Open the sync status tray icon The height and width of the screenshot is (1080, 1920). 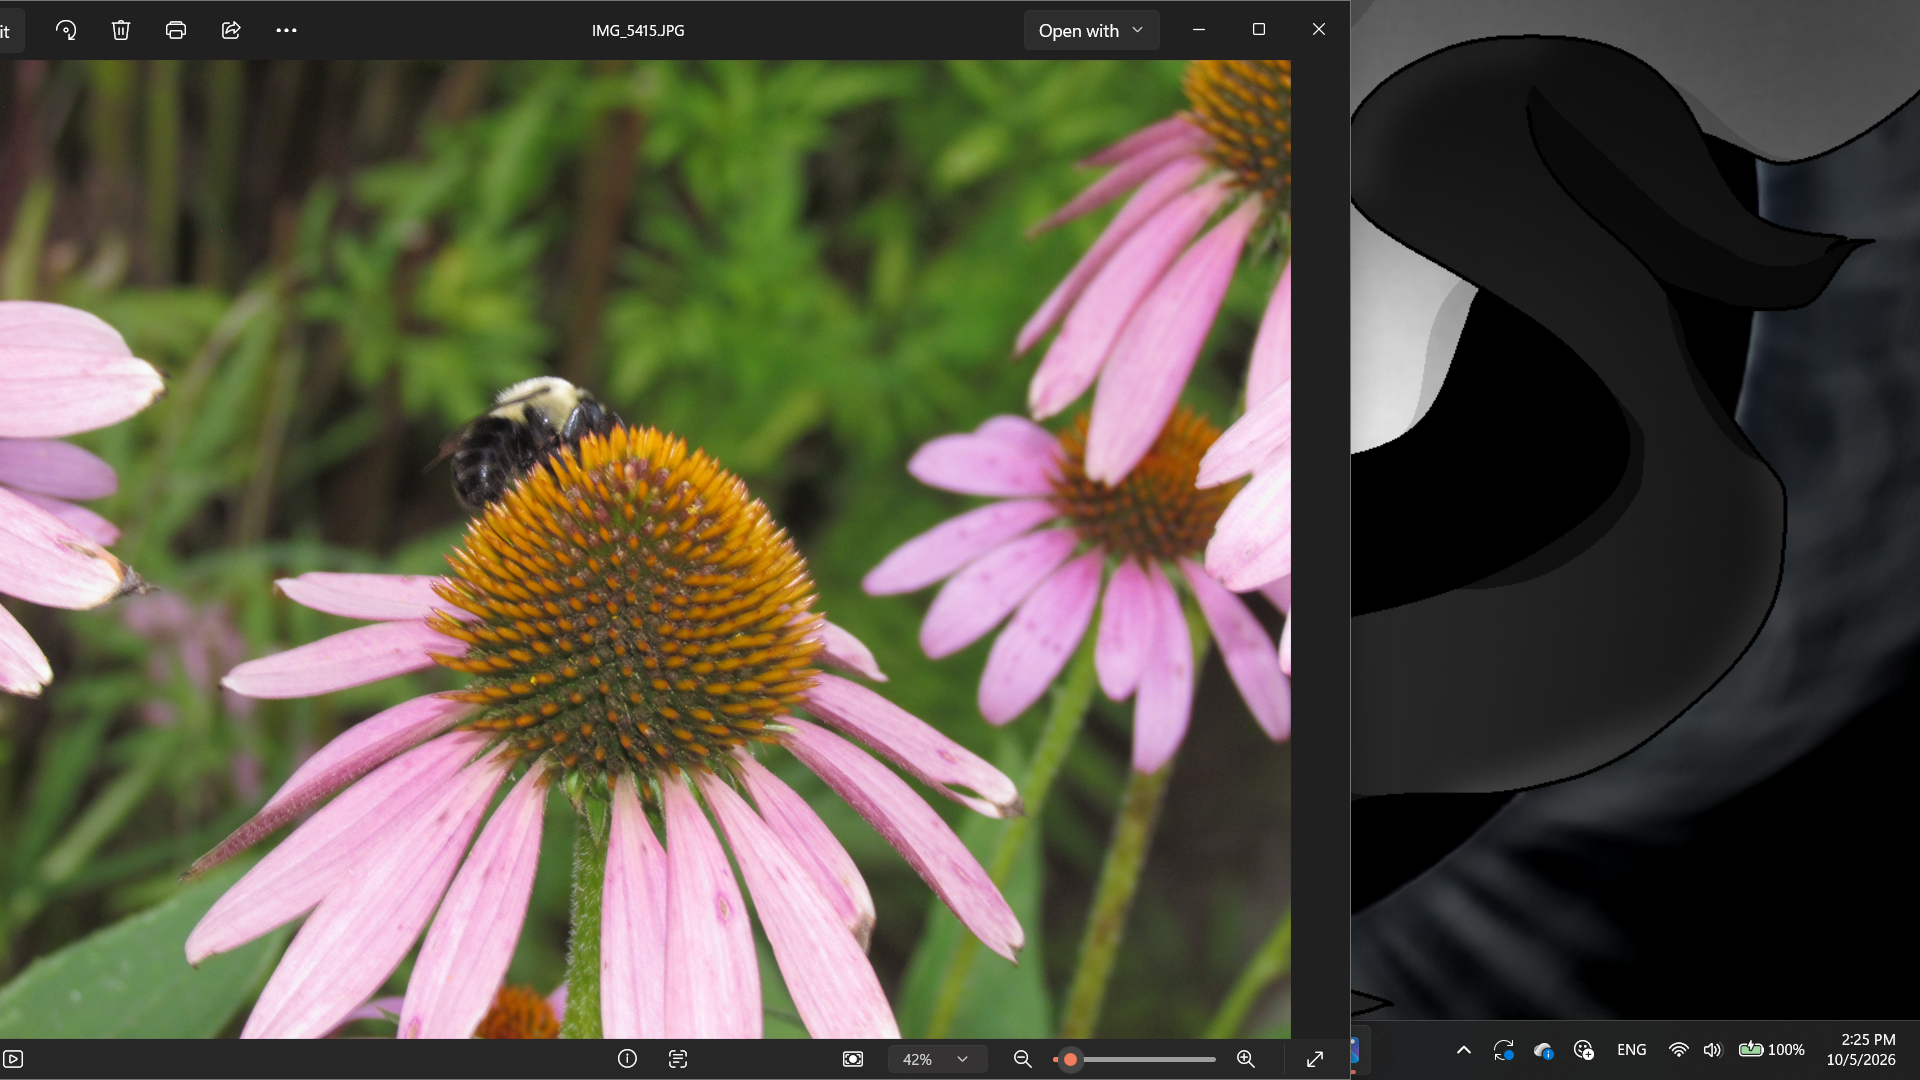click(1503, 1050)
